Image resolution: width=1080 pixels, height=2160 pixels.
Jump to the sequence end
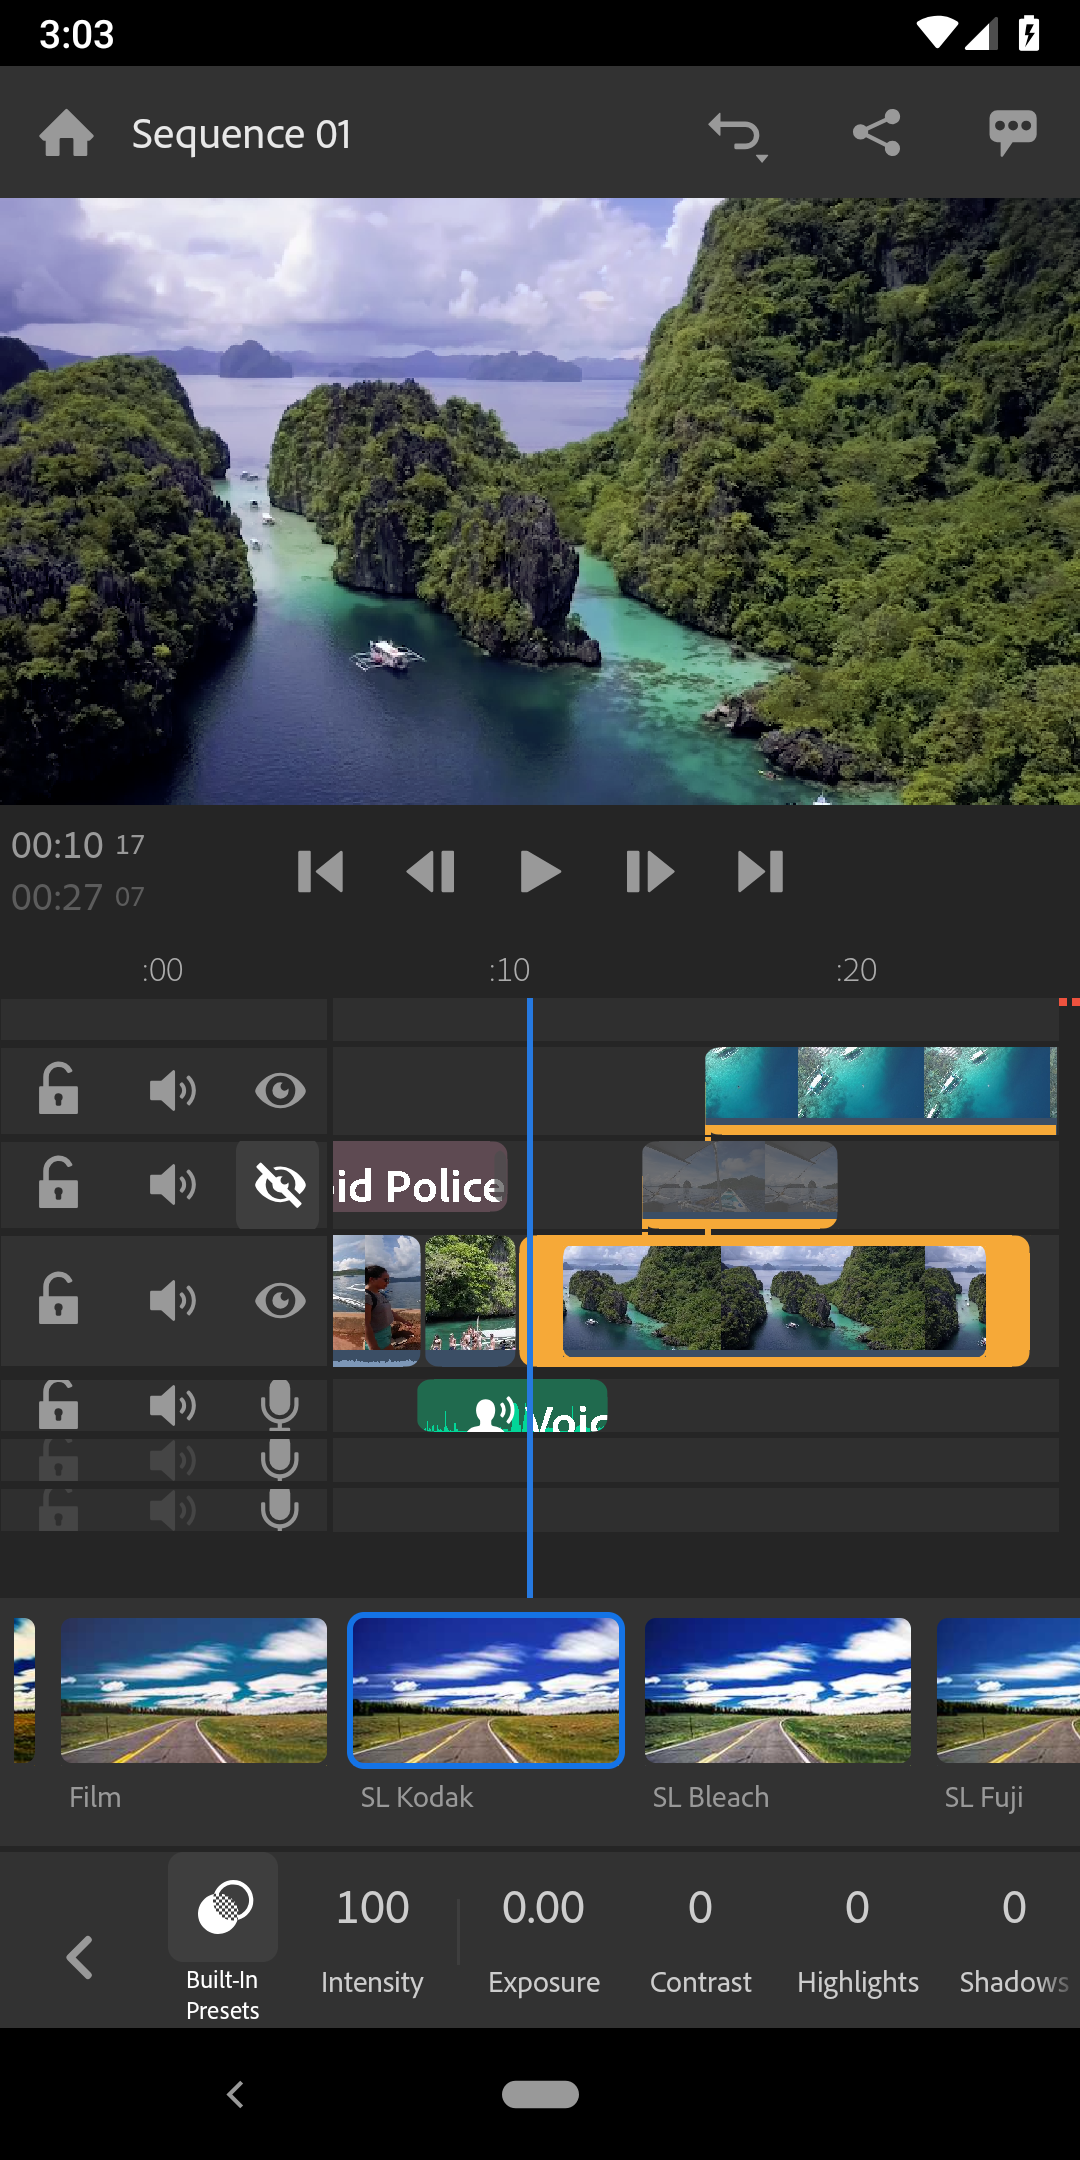[x=760, y=872]
